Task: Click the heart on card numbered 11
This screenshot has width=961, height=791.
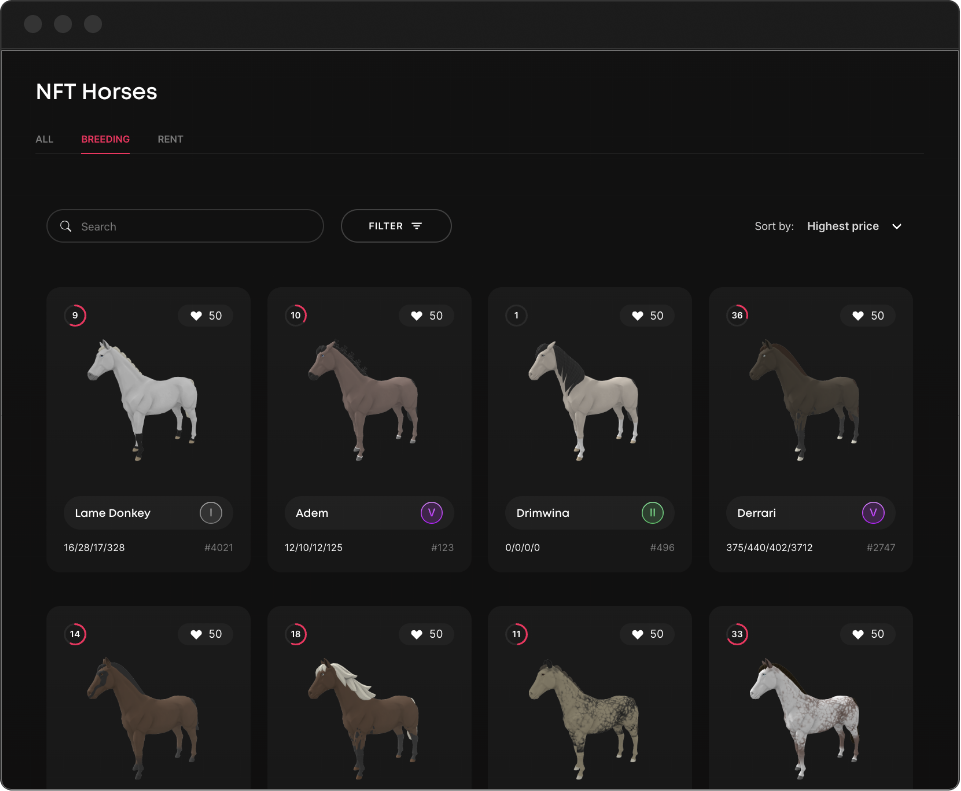Action: [637, 634]
